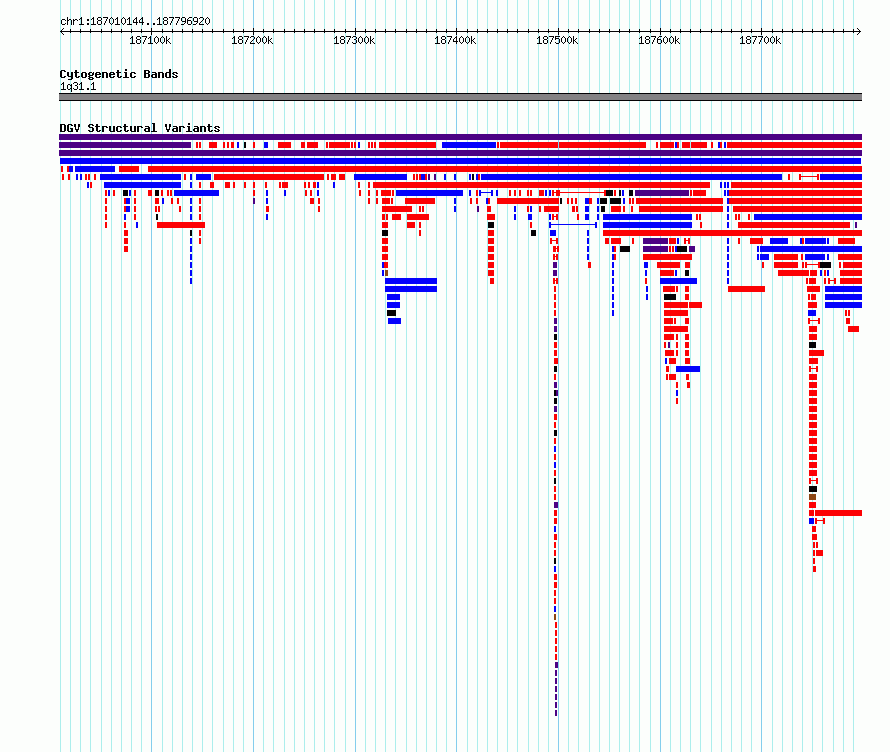890x752 pixels.
Task: Click the chr1:187010144..187796920 region label
Action: click(135, 21)
